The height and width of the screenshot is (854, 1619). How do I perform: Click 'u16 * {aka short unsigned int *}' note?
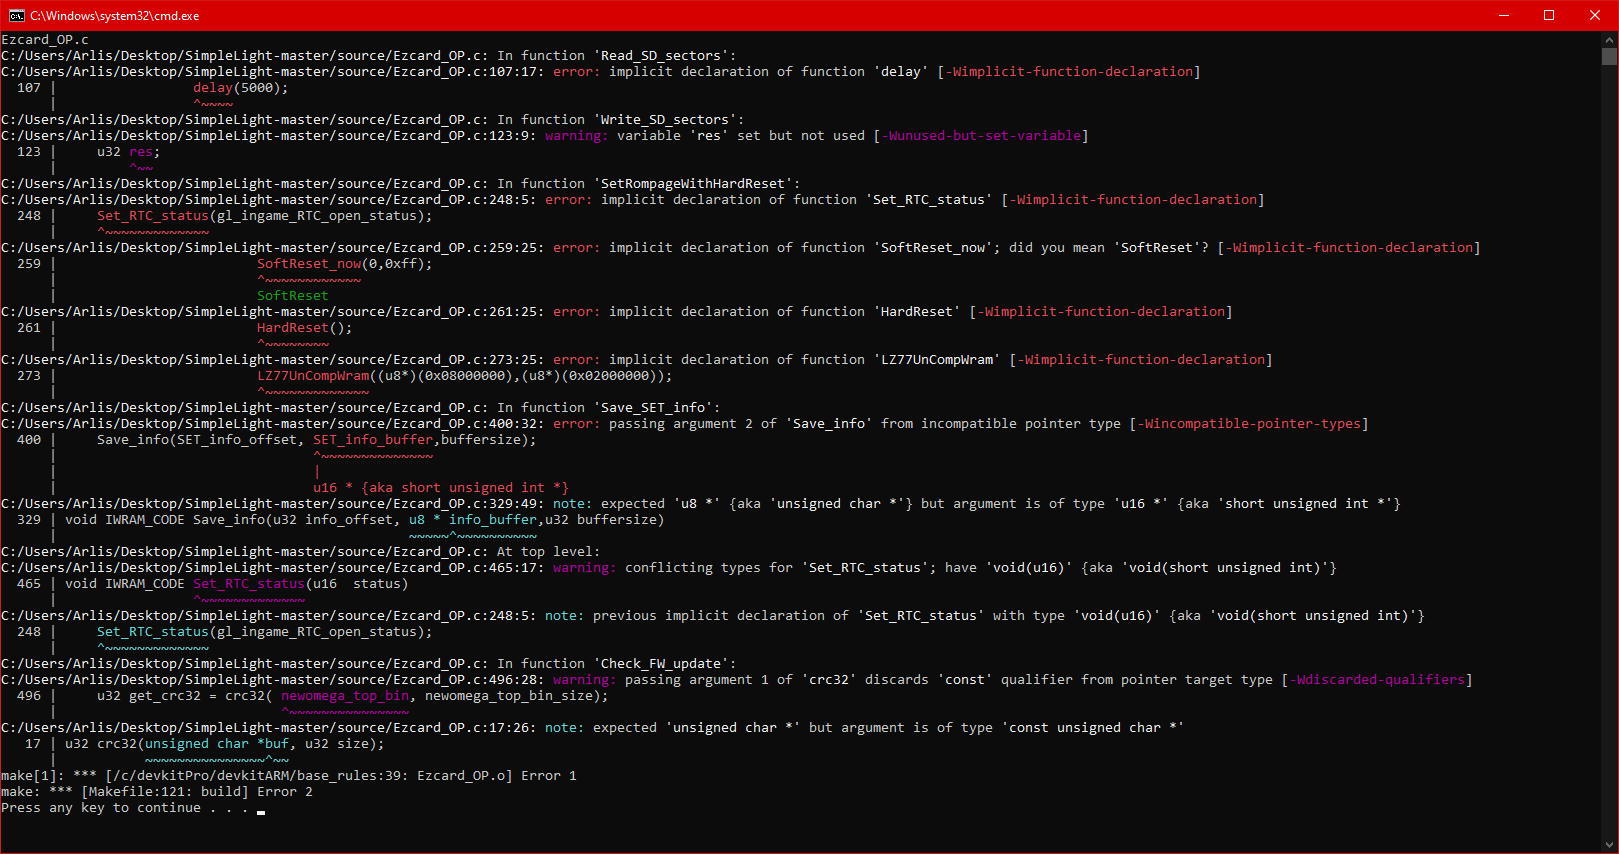point(440,488)
